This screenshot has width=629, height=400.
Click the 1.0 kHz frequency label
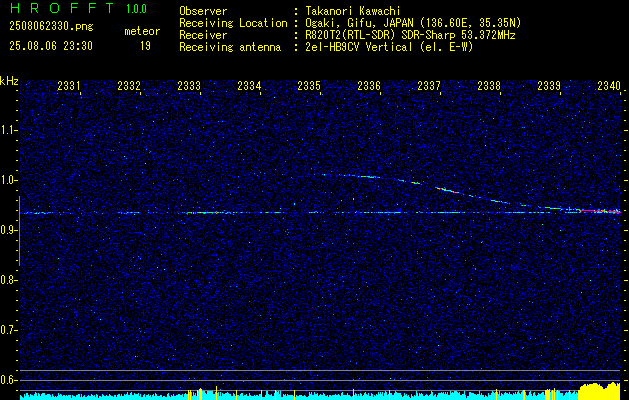(x=8, y=180)
